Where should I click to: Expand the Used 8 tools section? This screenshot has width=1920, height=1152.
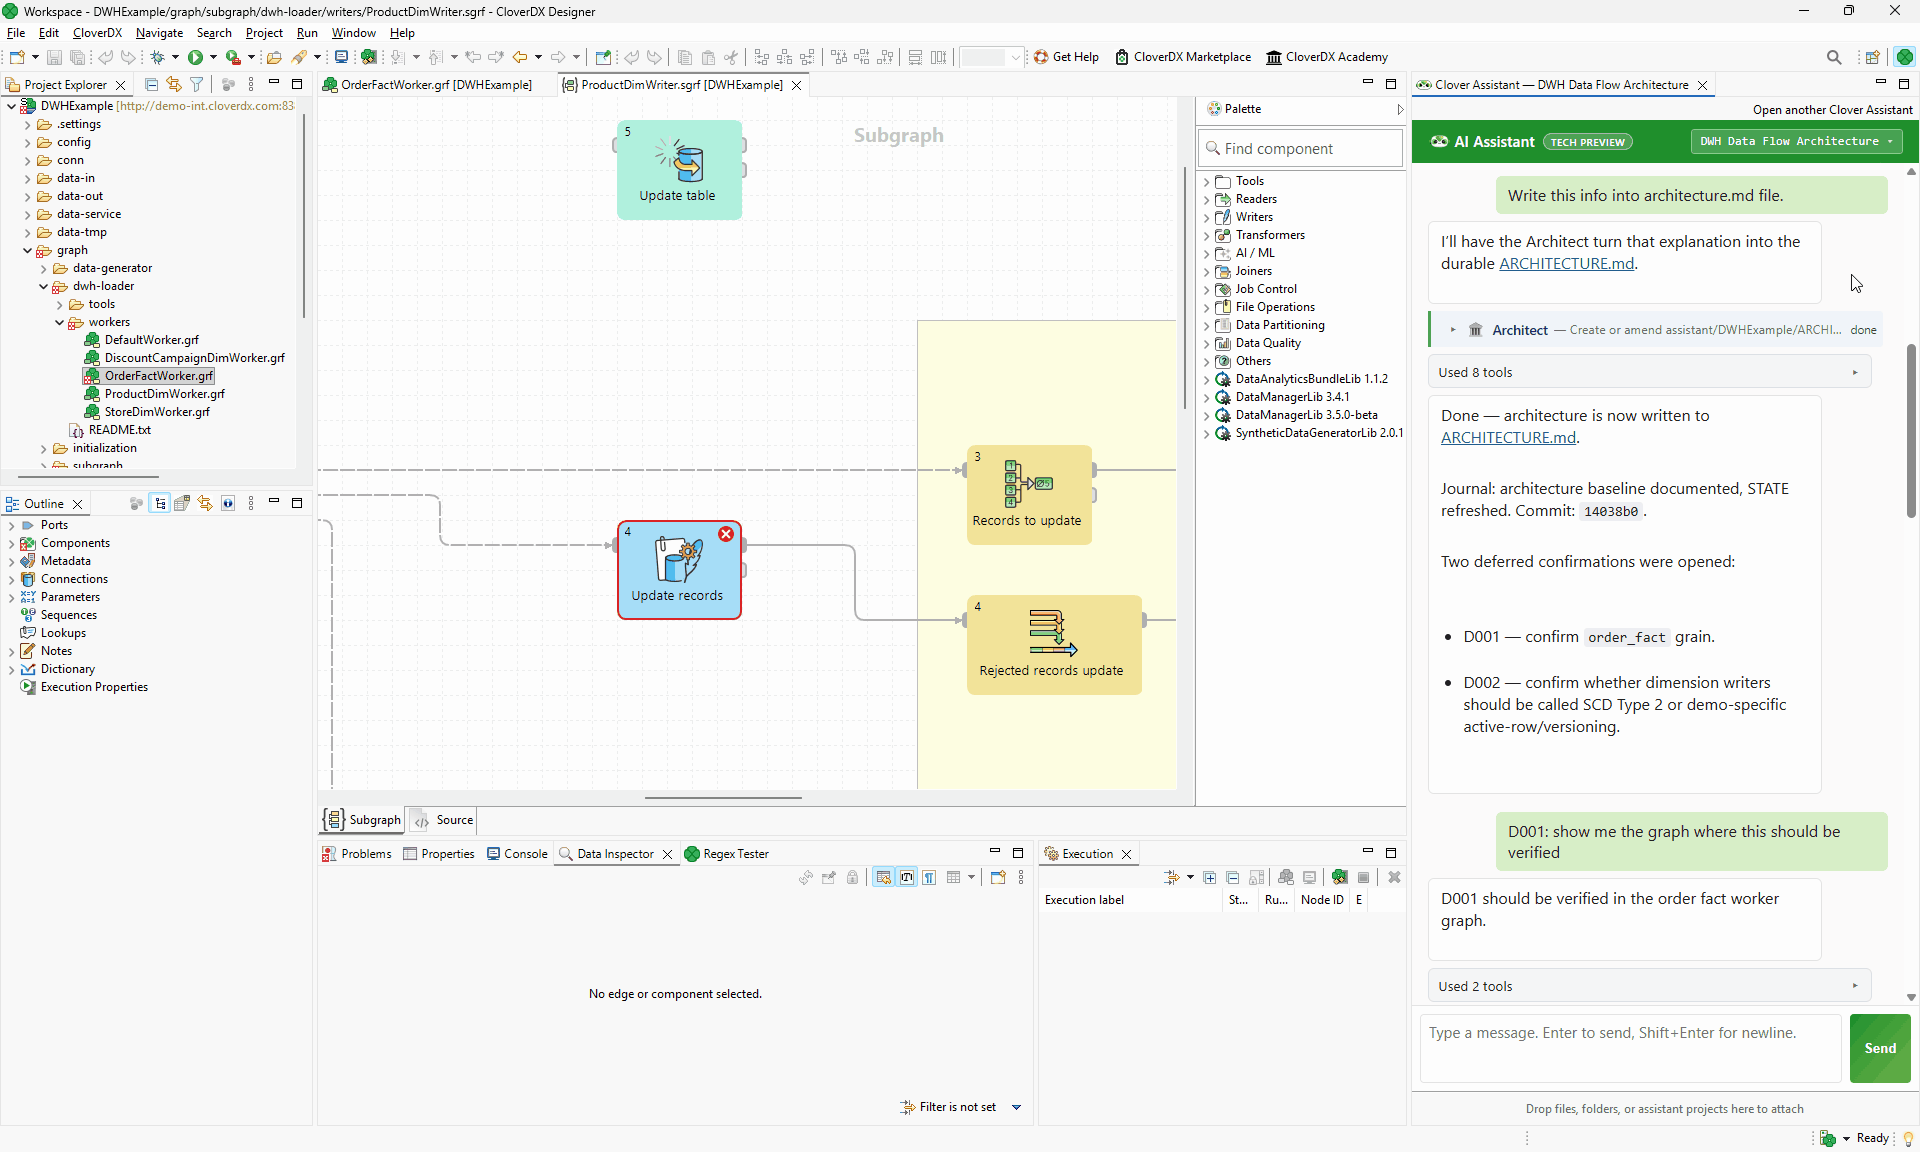point(1649,372)
